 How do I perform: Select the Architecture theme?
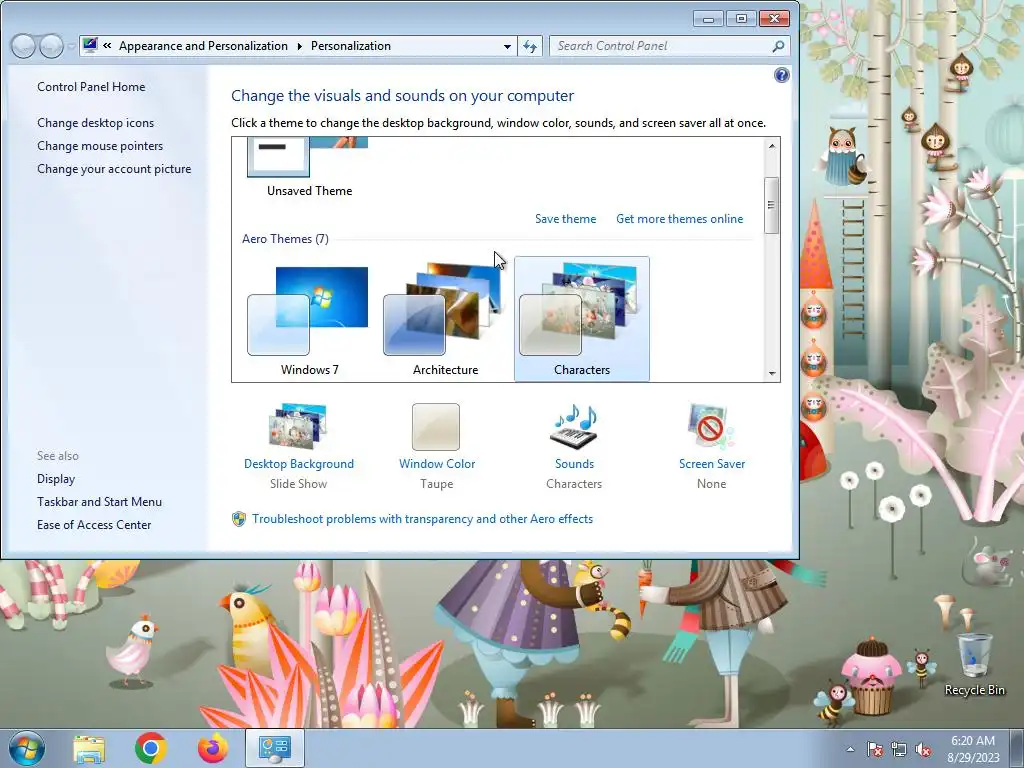tap(445, 321)
